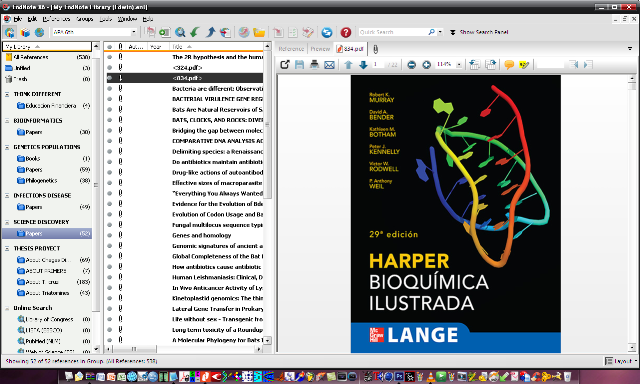Image resolution: width=640 pixels, height=384 pixels.
Task: Open PDF in external viewer
Action: pos(284,64)
